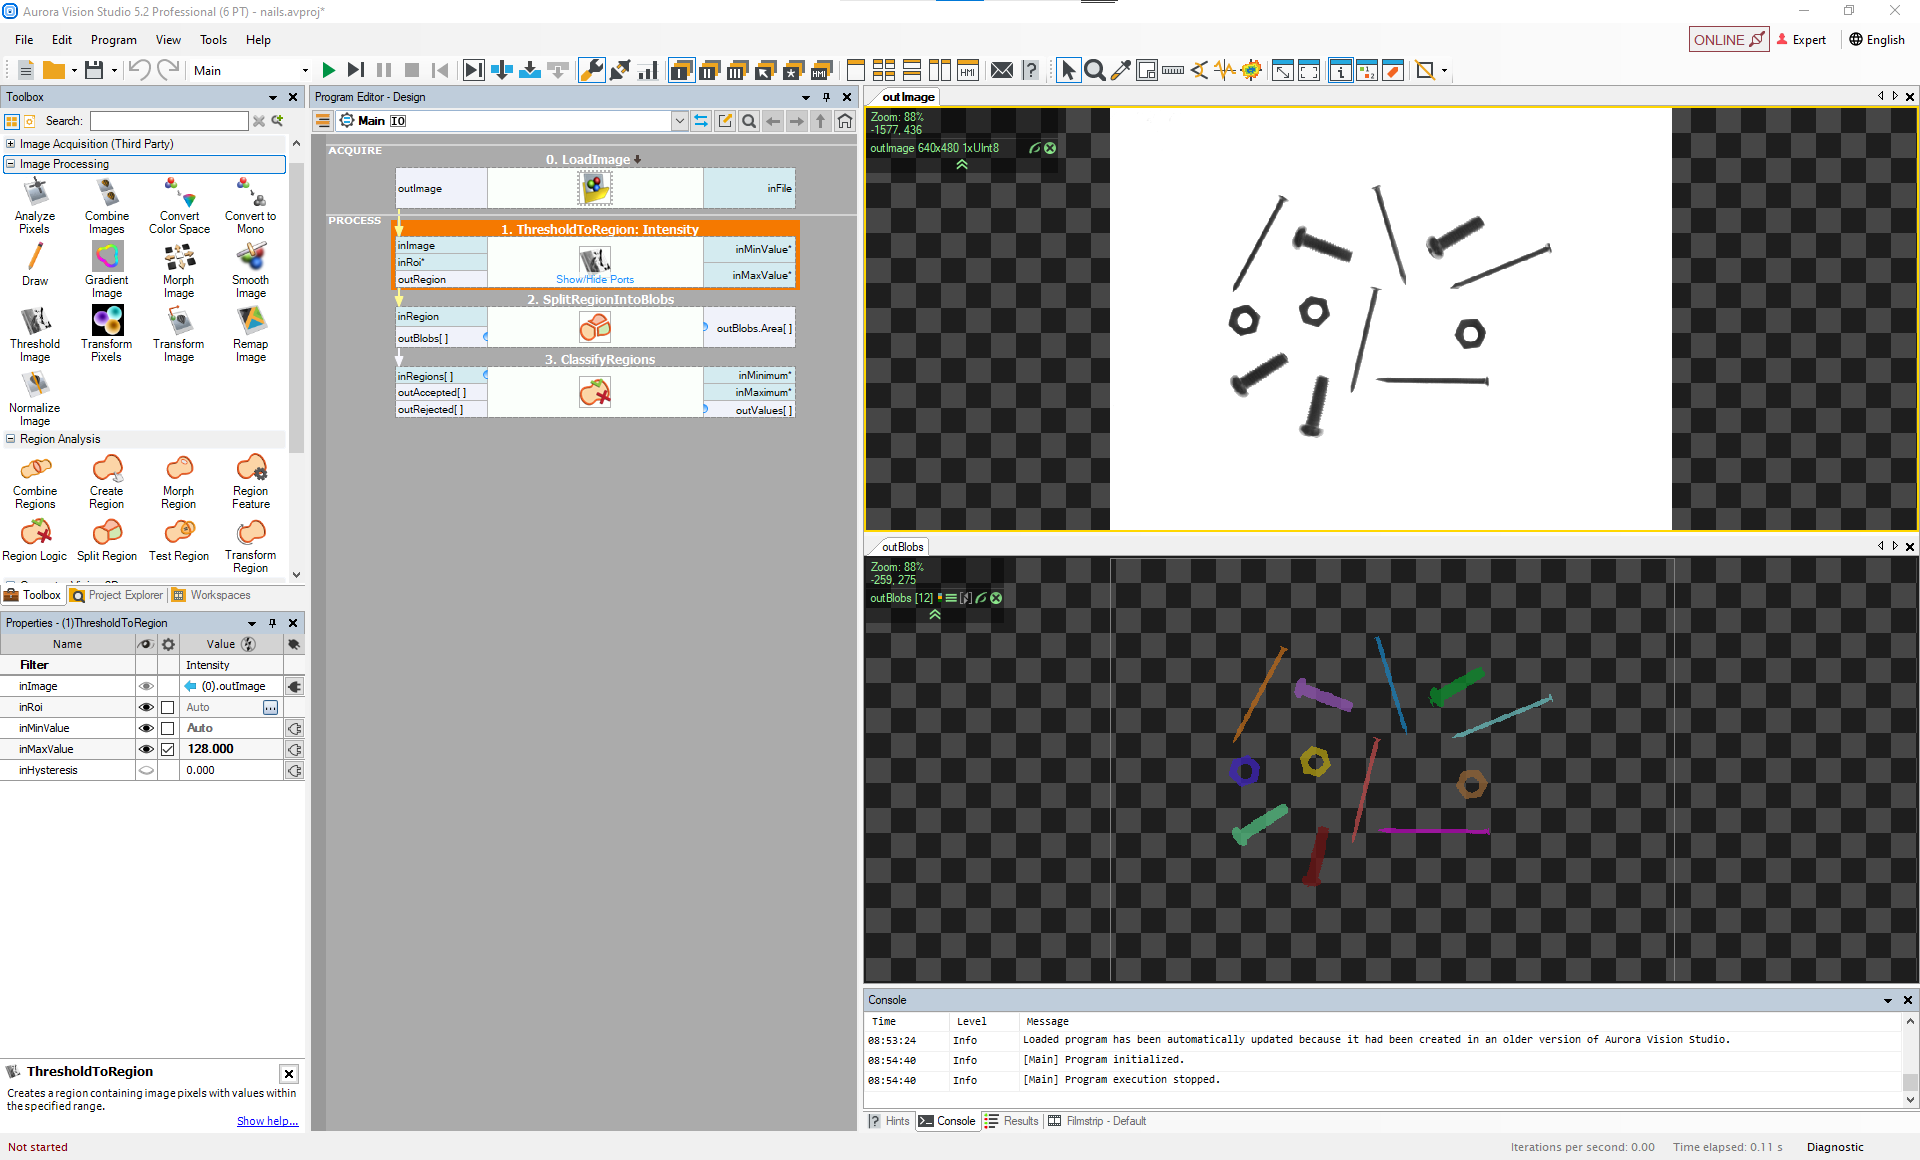This screenshot has height=1160, width=1920.
Task: Run the program with the play button
Action: click(x=328, y=70)
